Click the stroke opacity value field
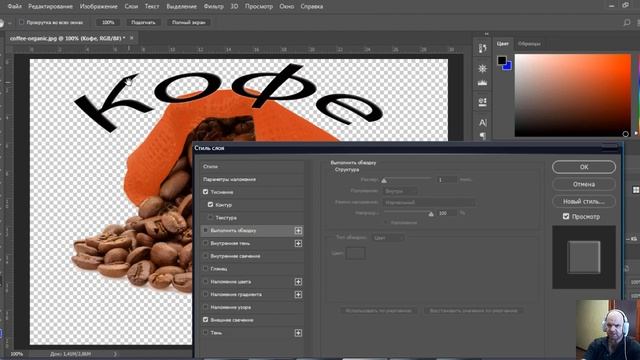Viewport: 640px width, 360px height. click(x=447, y=213)
